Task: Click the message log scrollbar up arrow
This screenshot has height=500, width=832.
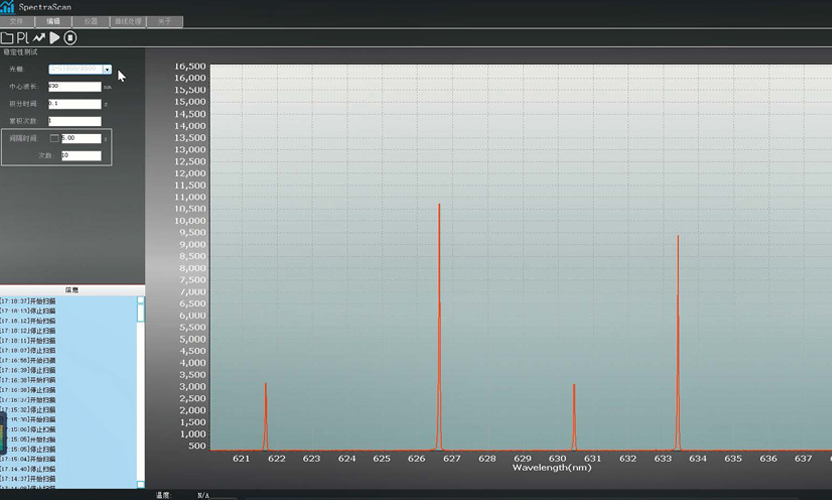Action: click(141, 299)
